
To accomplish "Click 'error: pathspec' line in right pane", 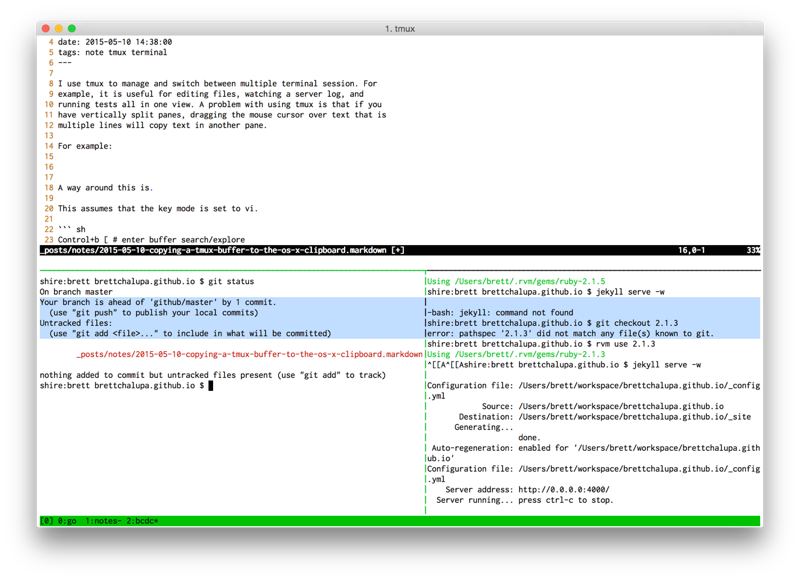I will [x=570, y=333].
